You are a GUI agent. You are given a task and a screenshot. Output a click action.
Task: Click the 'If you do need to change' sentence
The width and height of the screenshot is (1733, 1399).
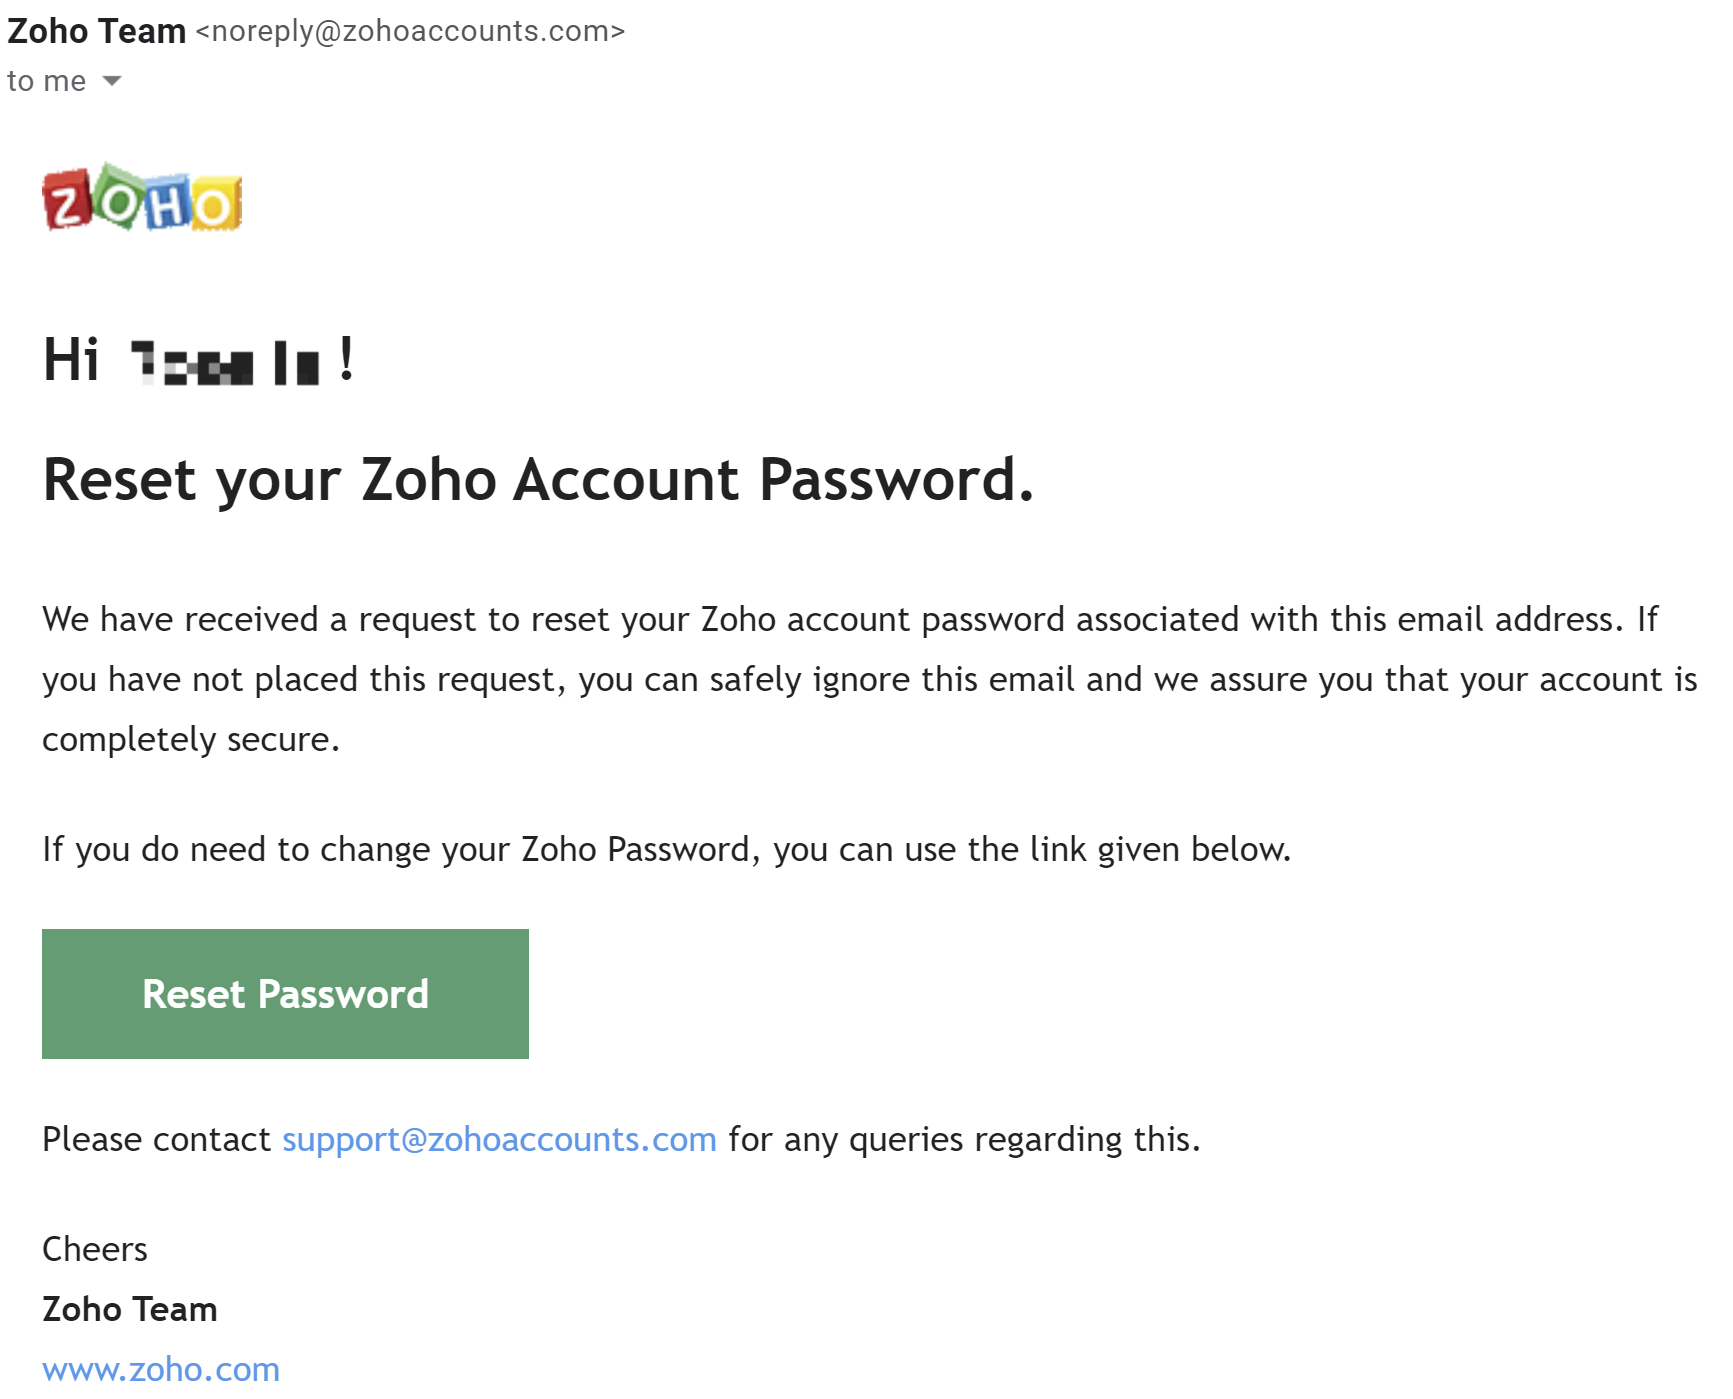(667, 849)
